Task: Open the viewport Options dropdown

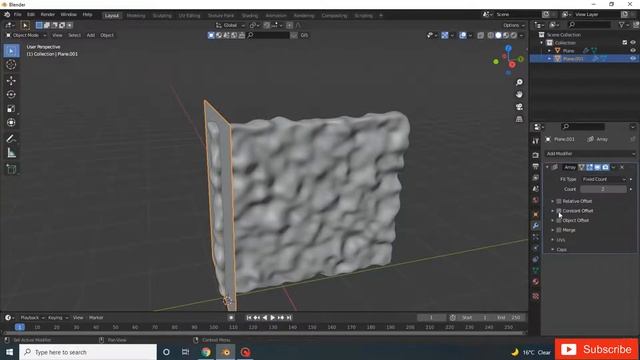Action: tap(513, 25)
